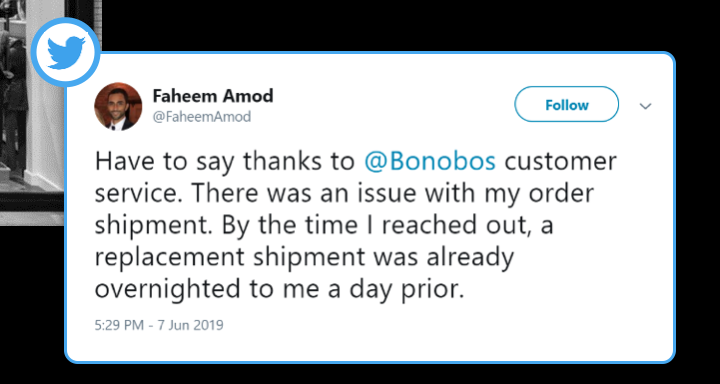Click the 5:29 PM tweet timestamp

pos(119,325)
